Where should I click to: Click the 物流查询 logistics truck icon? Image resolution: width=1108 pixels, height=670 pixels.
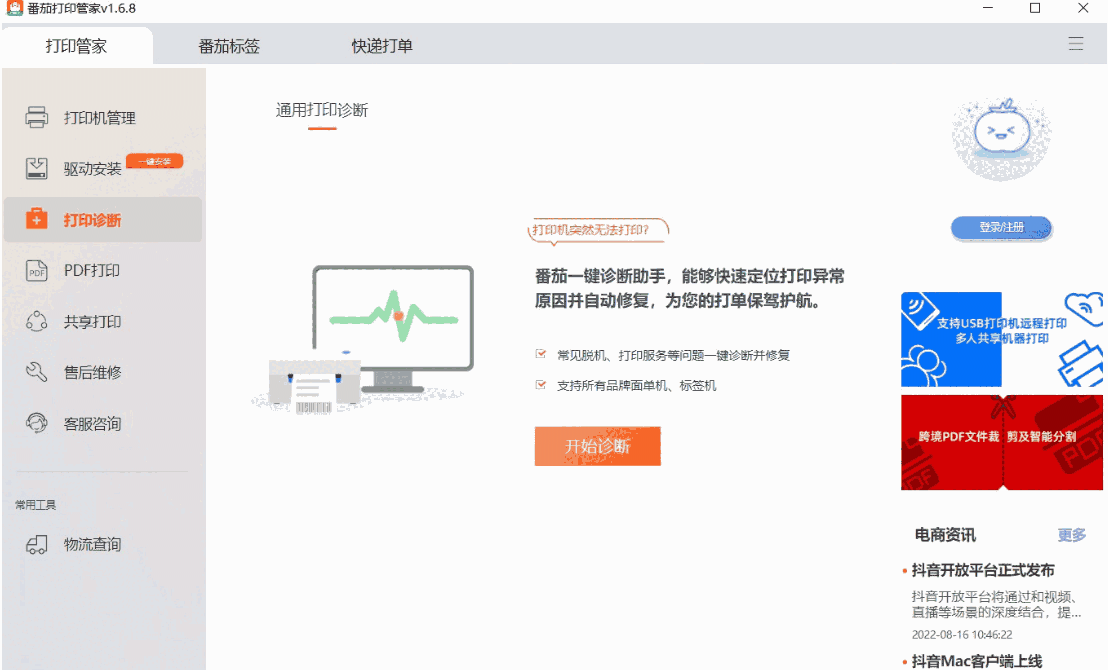pos(37,543)
